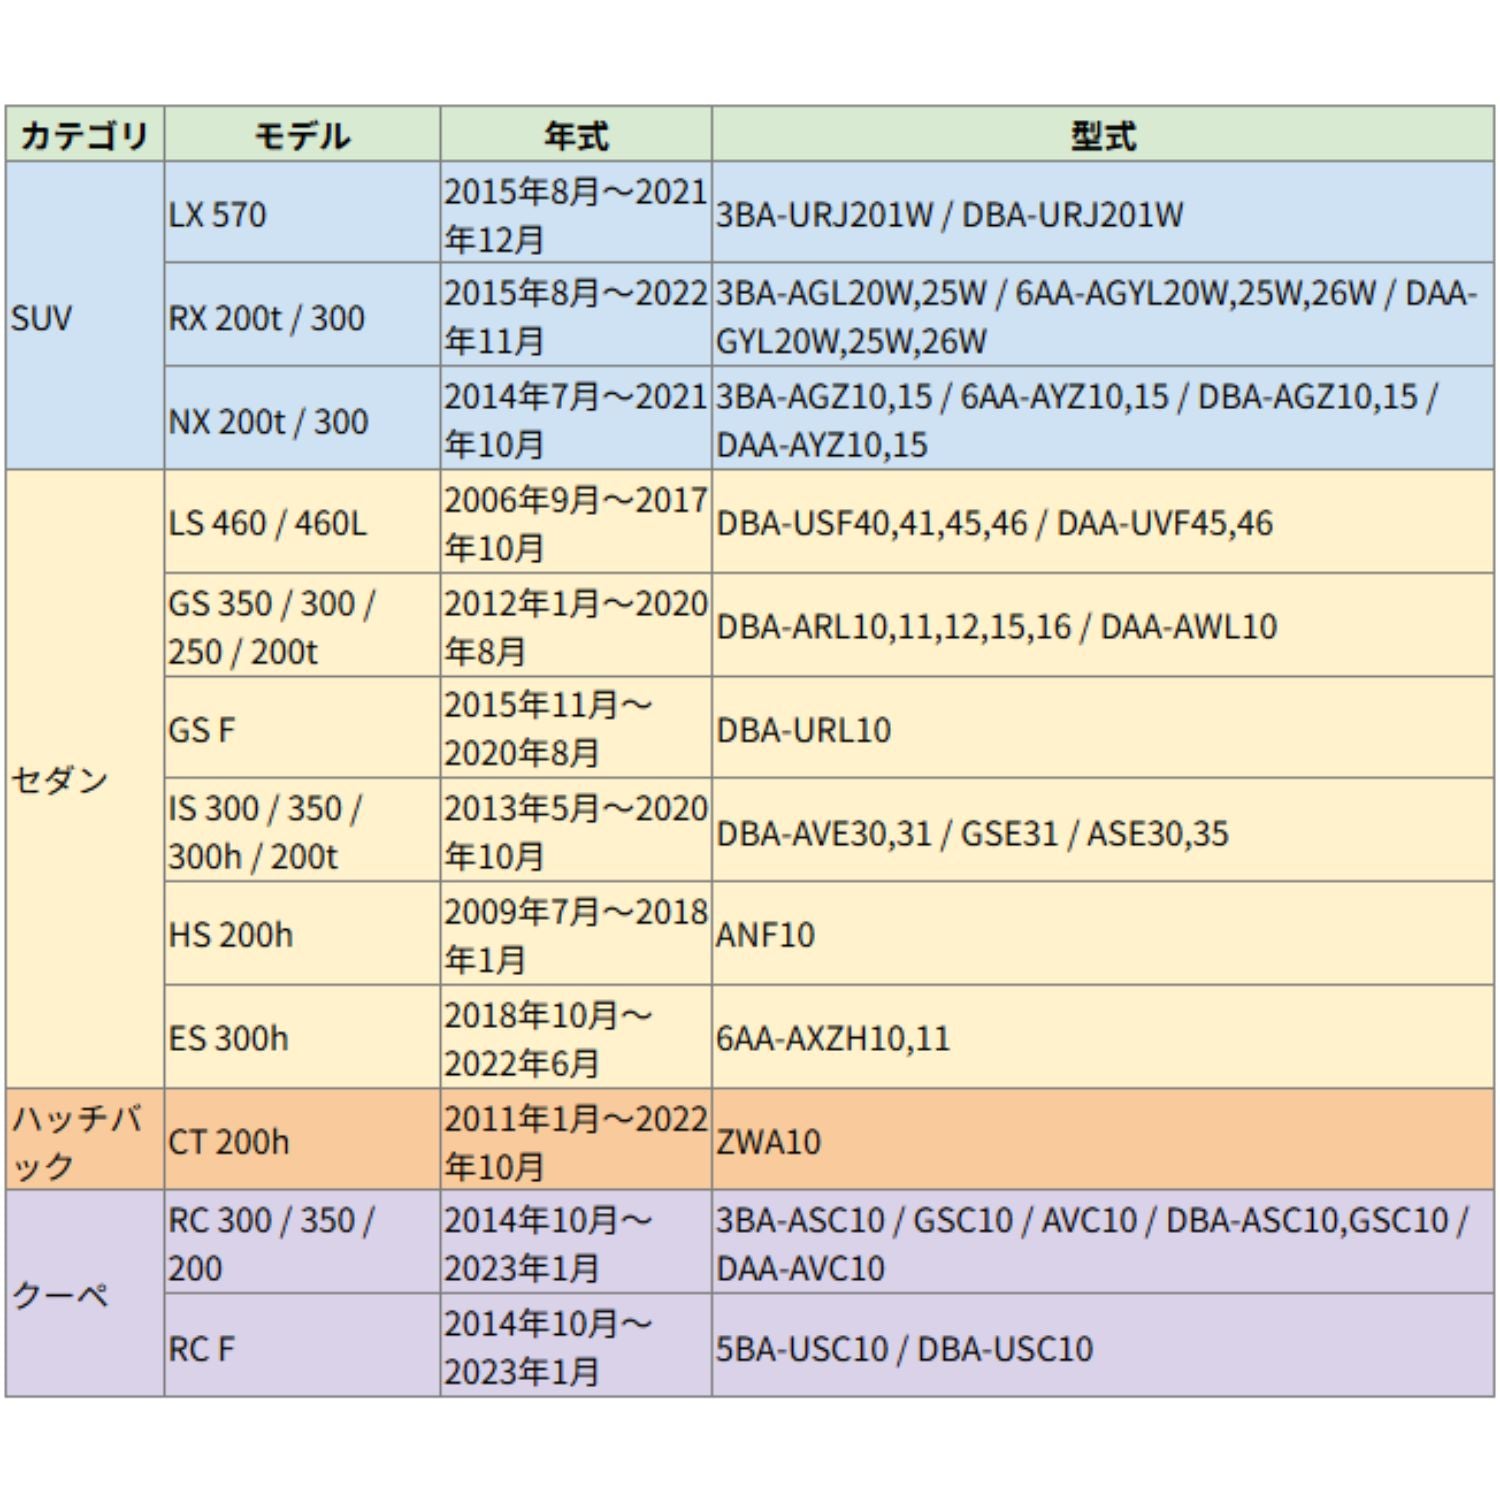Screen dimensions: 1500x1500
Task: Select the SUV category cell
Action: pos(85,316)
